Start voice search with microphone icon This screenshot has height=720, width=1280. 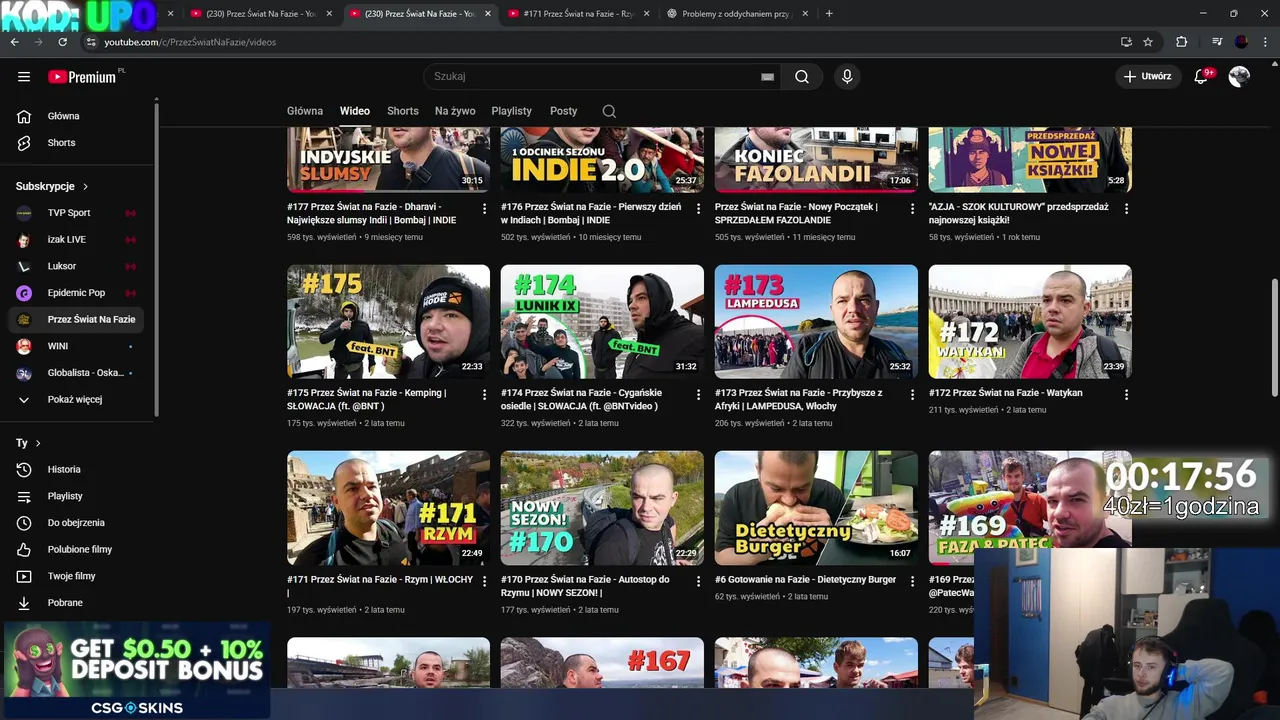click(x=847, y=76)
